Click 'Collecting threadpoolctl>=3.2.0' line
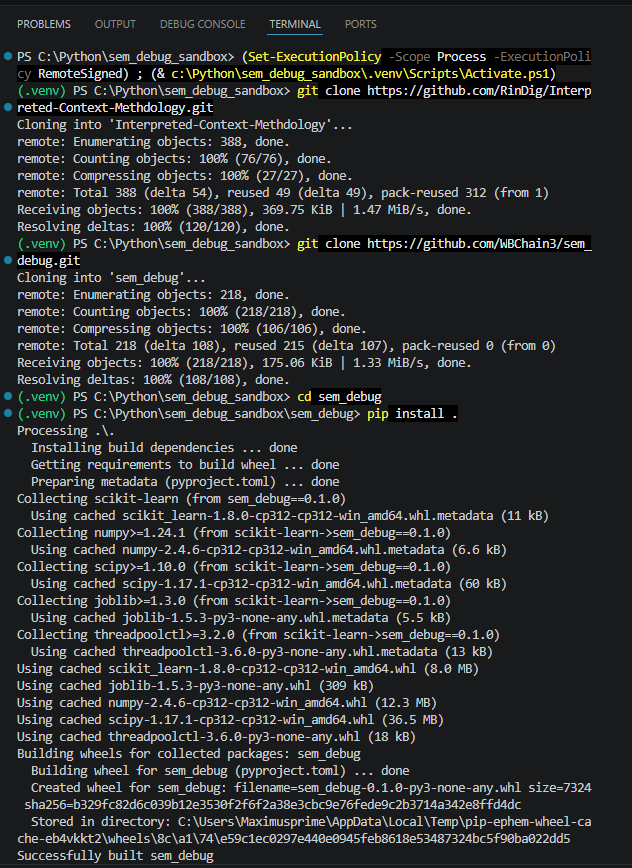 click(x=258, y=635)
